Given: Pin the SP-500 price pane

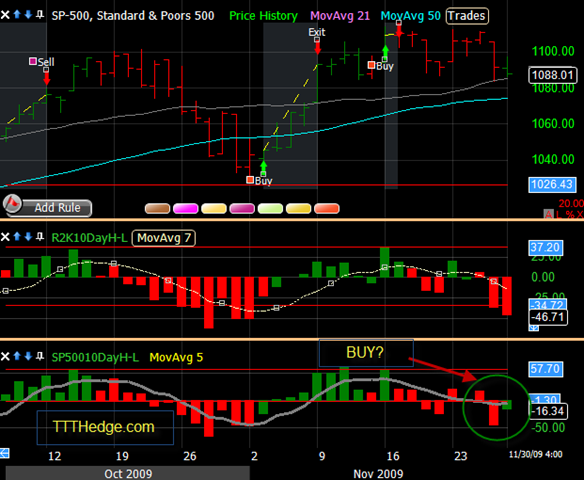Looking at the screenshot, I should click(39, 15).
